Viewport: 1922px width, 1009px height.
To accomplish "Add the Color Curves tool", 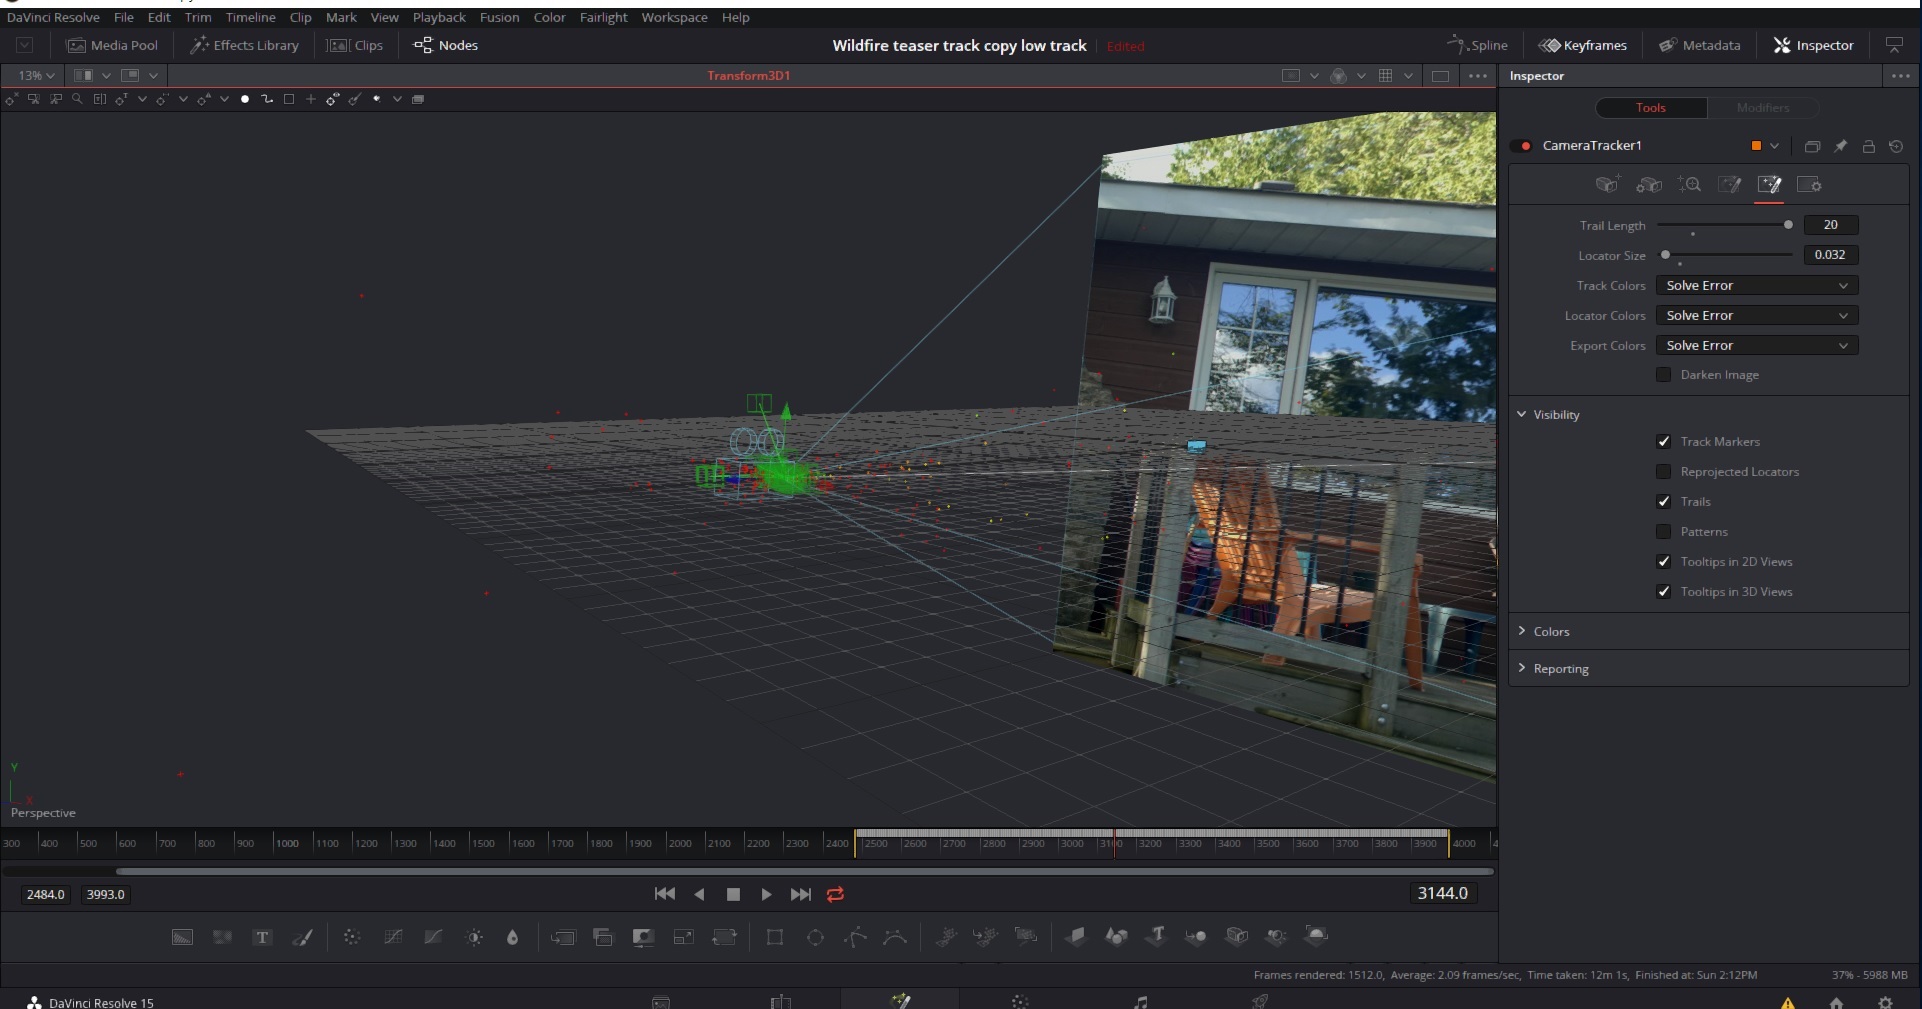I will [x=393, y=937].
